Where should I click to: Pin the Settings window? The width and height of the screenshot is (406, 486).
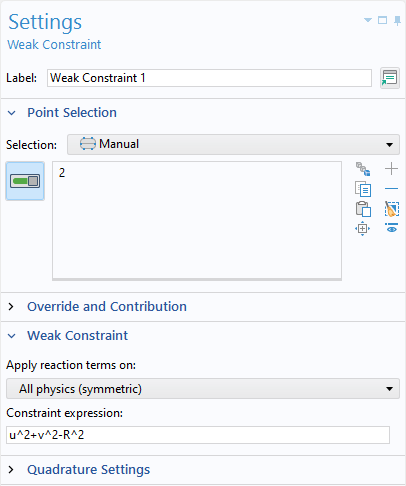[x=397, y=21]
